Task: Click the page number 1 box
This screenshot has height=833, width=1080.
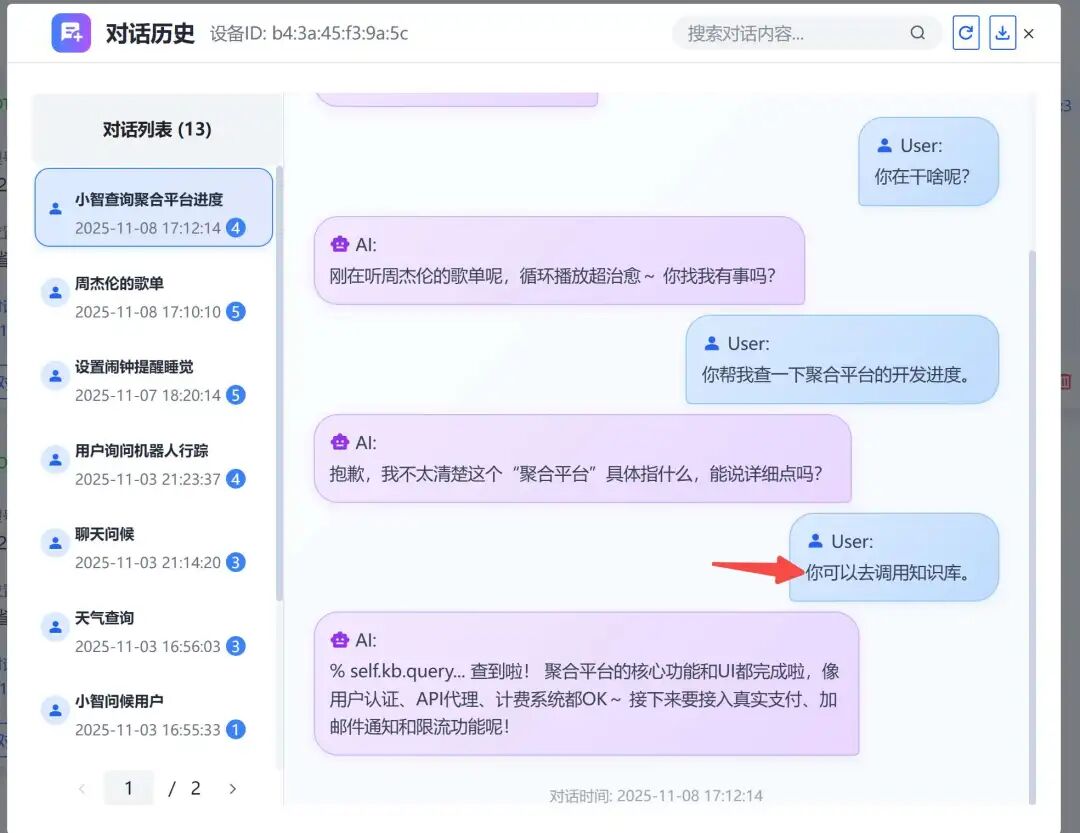Action: [129, 788]
